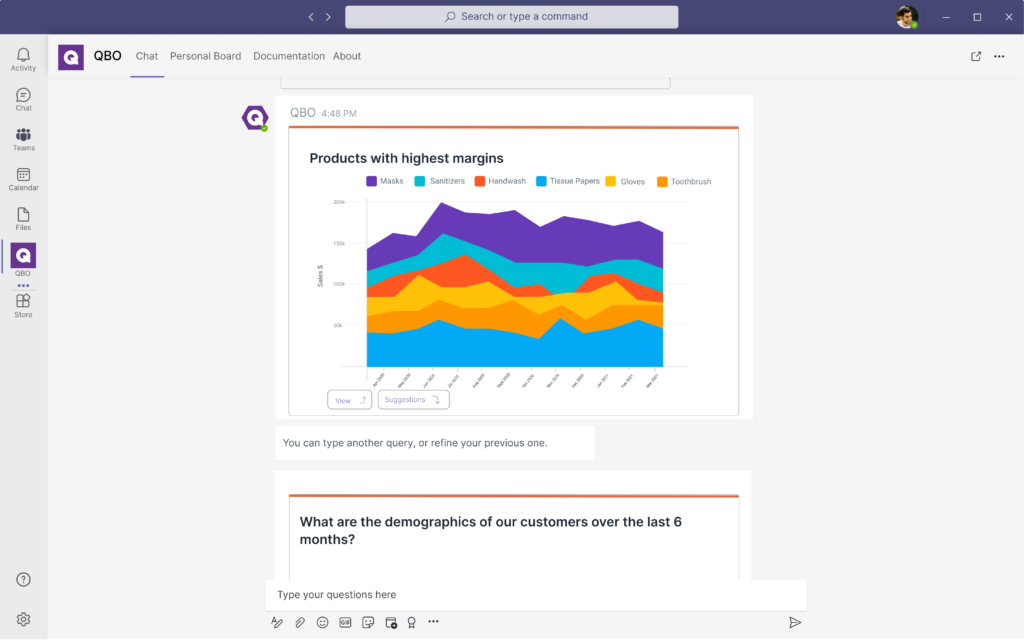Open the Teams section in sidebar

point(23,139)
